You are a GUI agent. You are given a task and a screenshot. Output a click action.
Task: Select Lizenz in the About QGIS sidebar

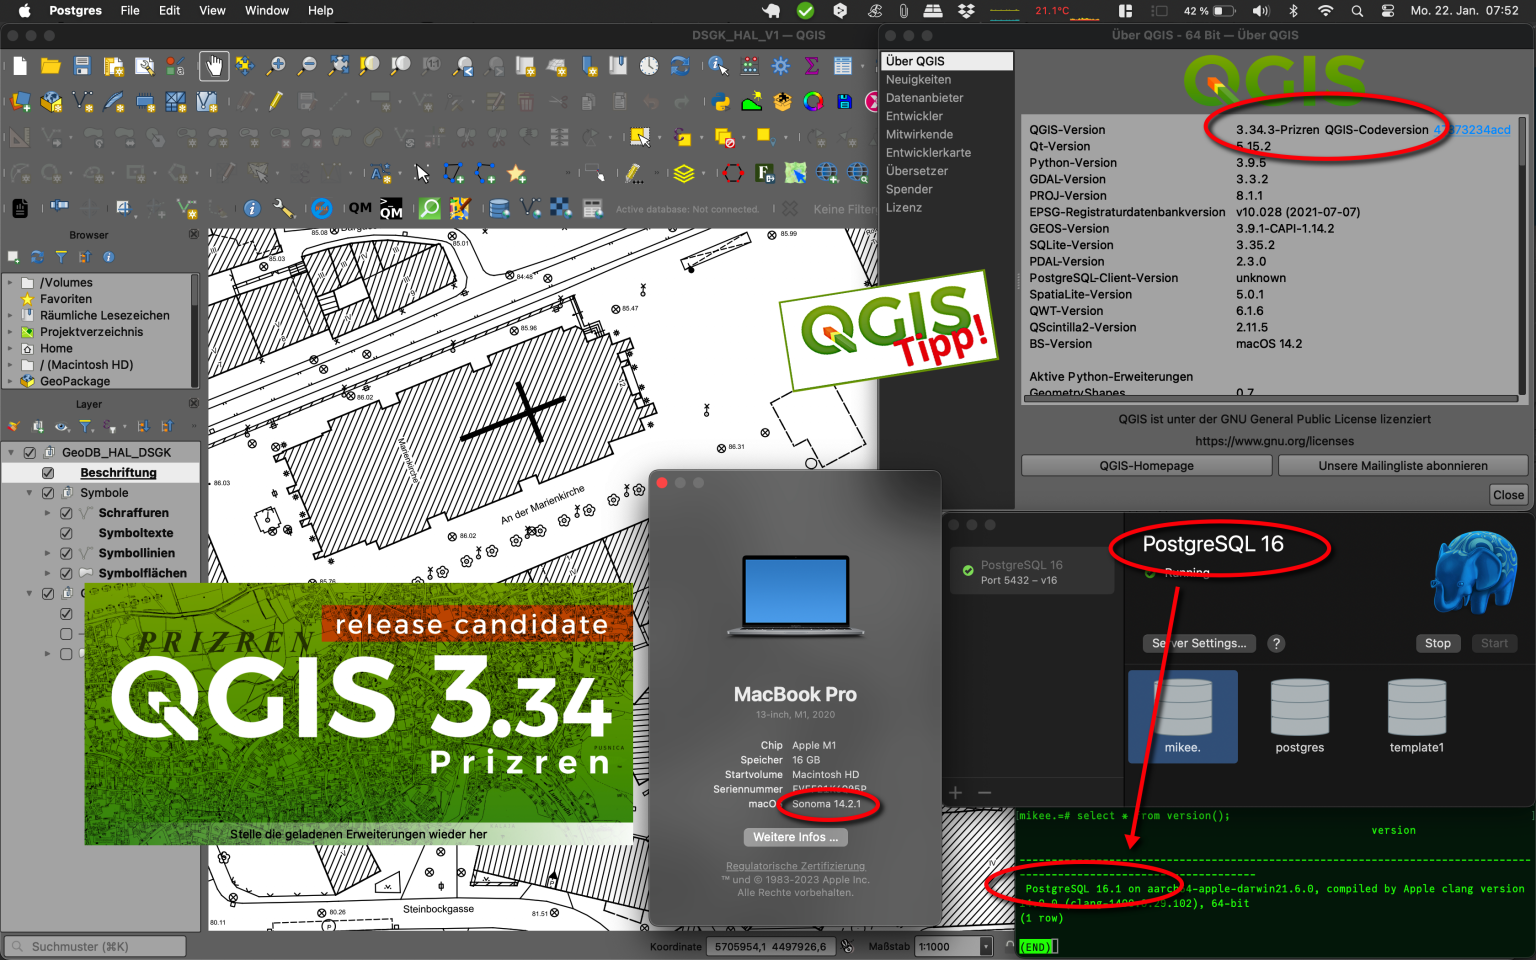[x=903, y=207]
